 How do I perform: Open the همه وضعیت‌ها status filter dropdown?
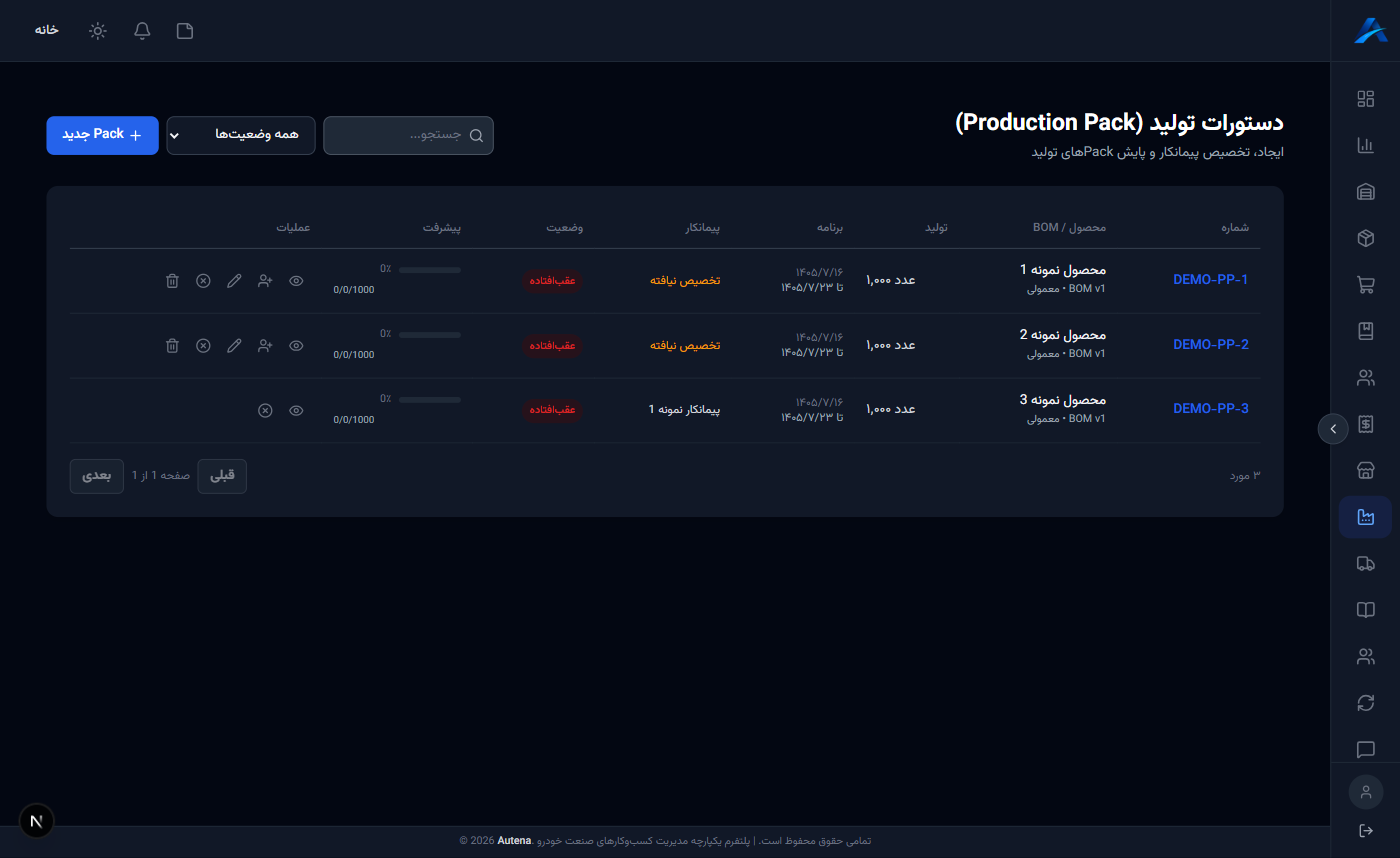point(241,135)
